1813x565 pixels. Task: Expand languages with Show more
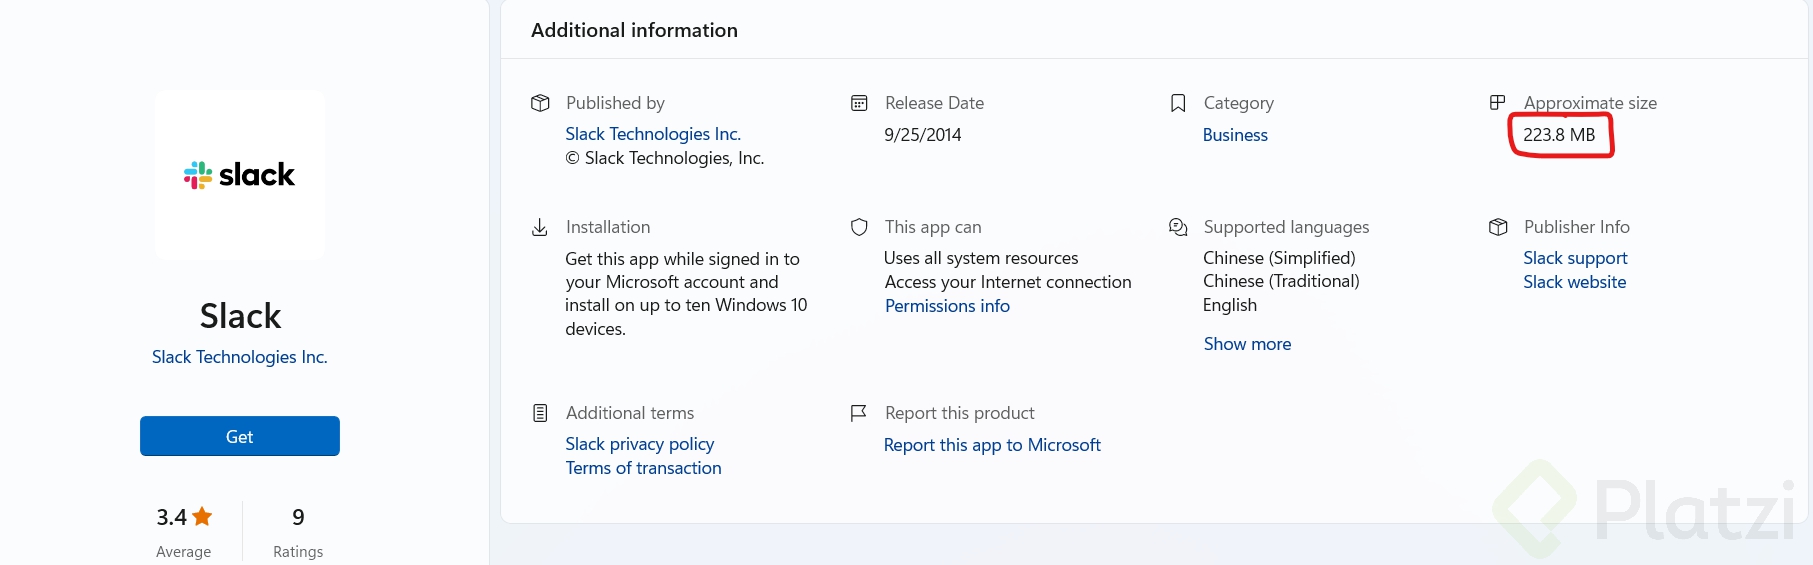(1247, 344)
